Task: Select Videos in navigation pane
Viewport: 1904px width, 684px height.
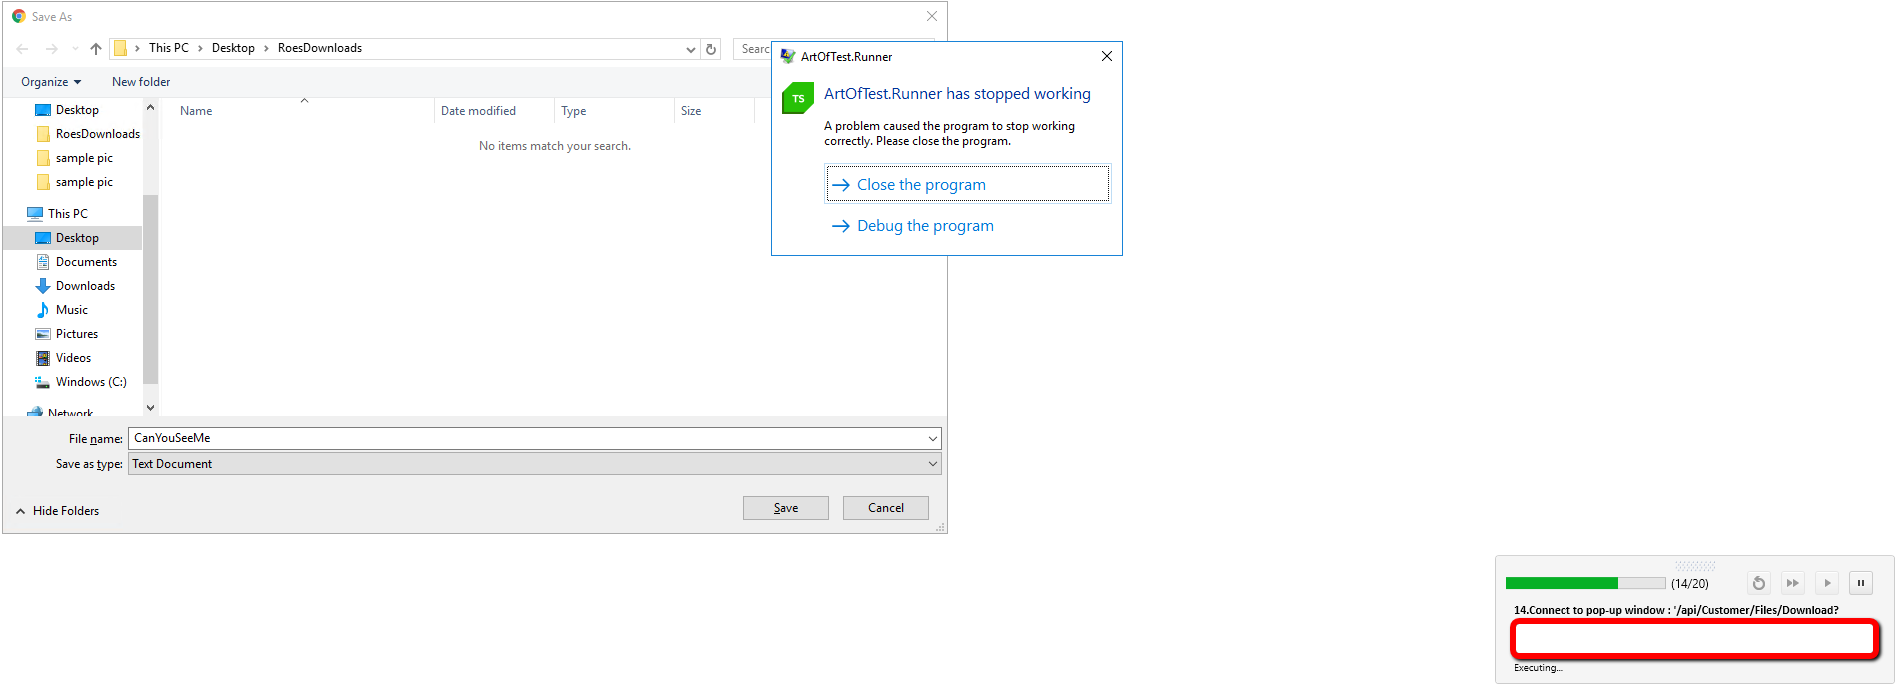Action: tap(73, 358)
